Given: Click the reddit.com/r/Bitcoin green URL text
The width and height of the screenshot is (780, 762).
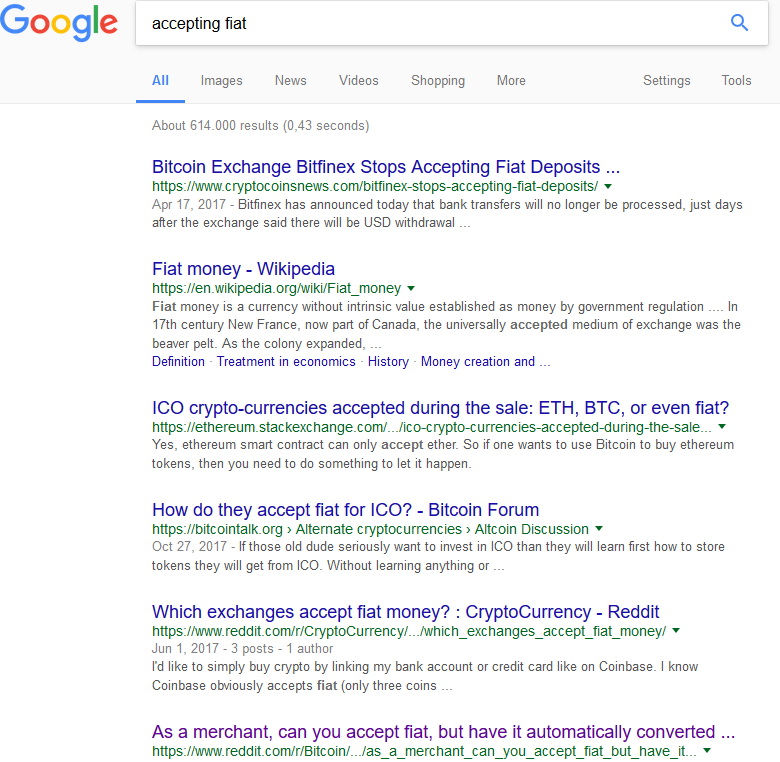Looking at the screenshot, I should click(424, 752).
